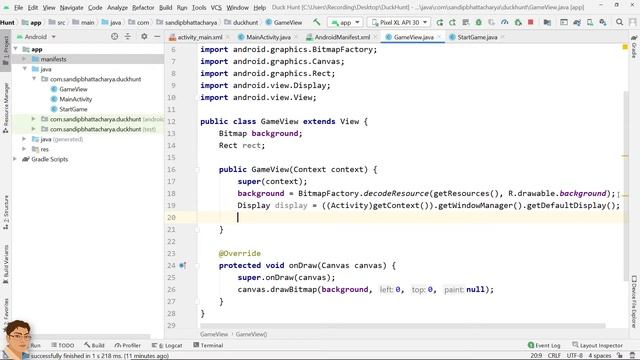Open the app run configuration dropdown
The height and width of the screenshot is (360, 640).
pos(345,22)
